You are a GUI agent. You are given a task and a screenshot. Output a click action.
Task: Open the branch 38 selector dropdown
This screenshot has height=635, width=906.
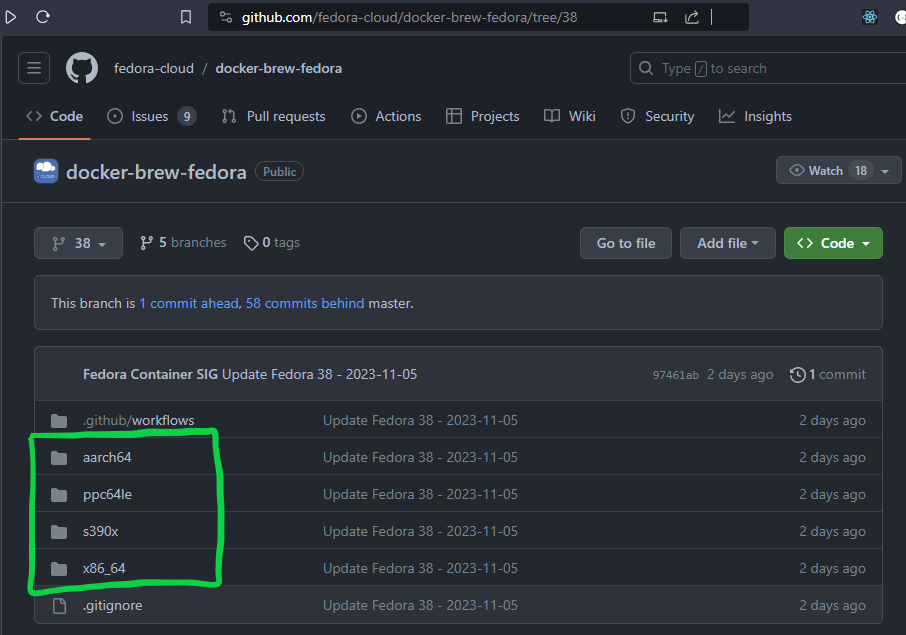pos(78,243)
